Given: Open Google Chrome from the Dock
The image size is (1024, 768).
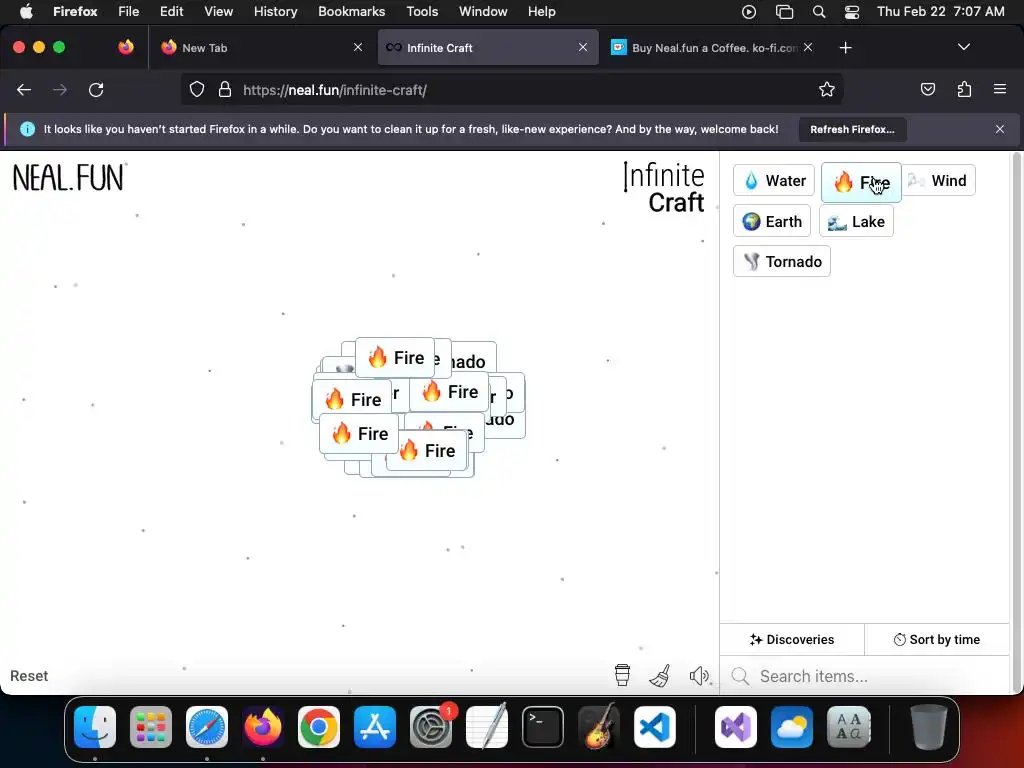Looking at the screenshot, I should [x=319, y=726].
